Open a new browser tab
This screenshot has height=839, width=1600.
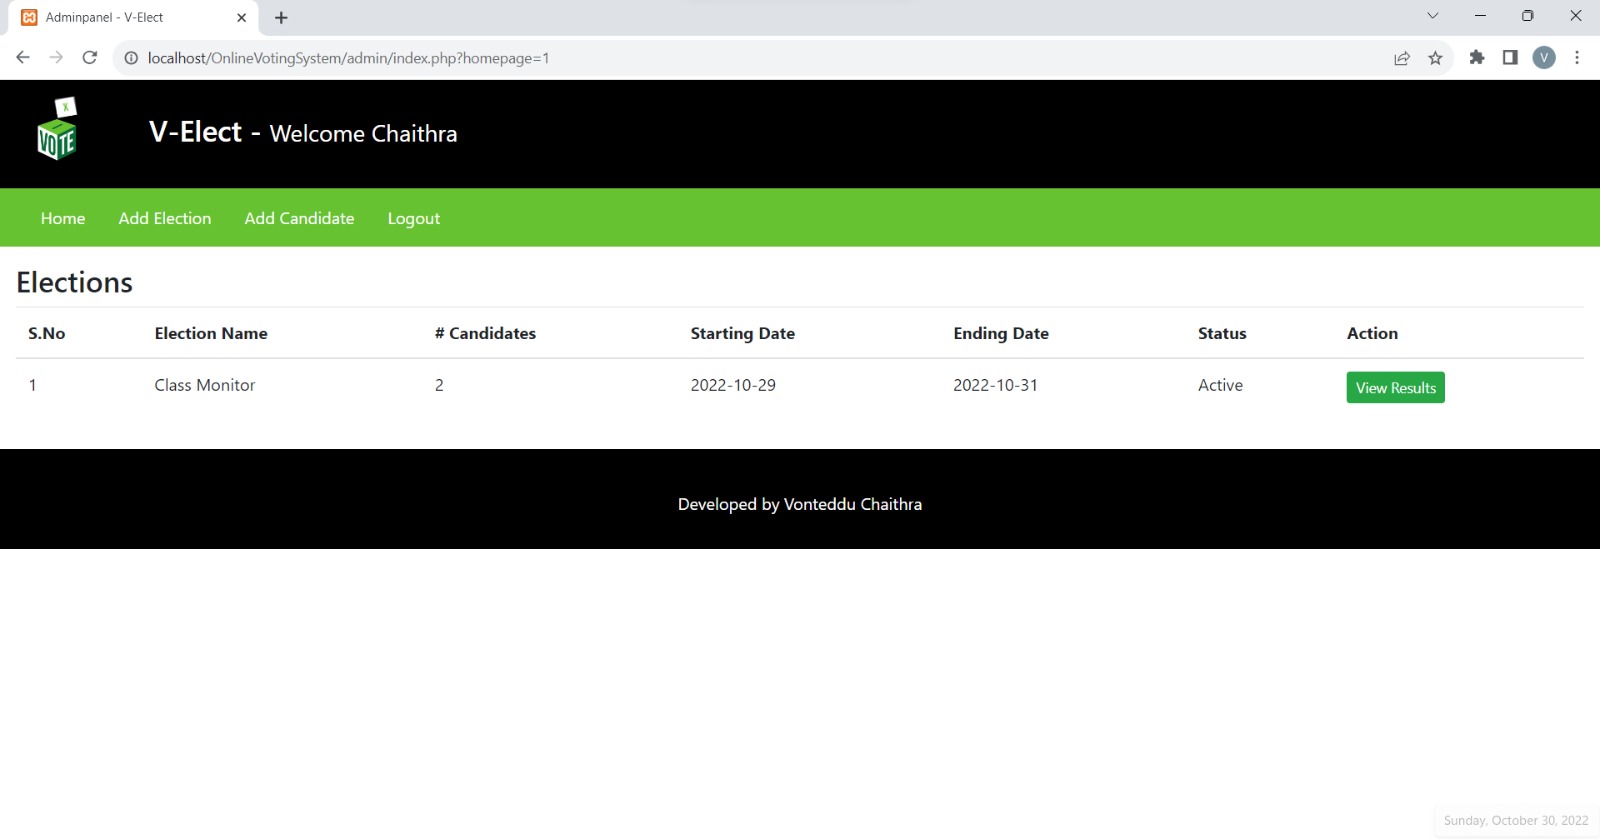[x=281, y=18]
